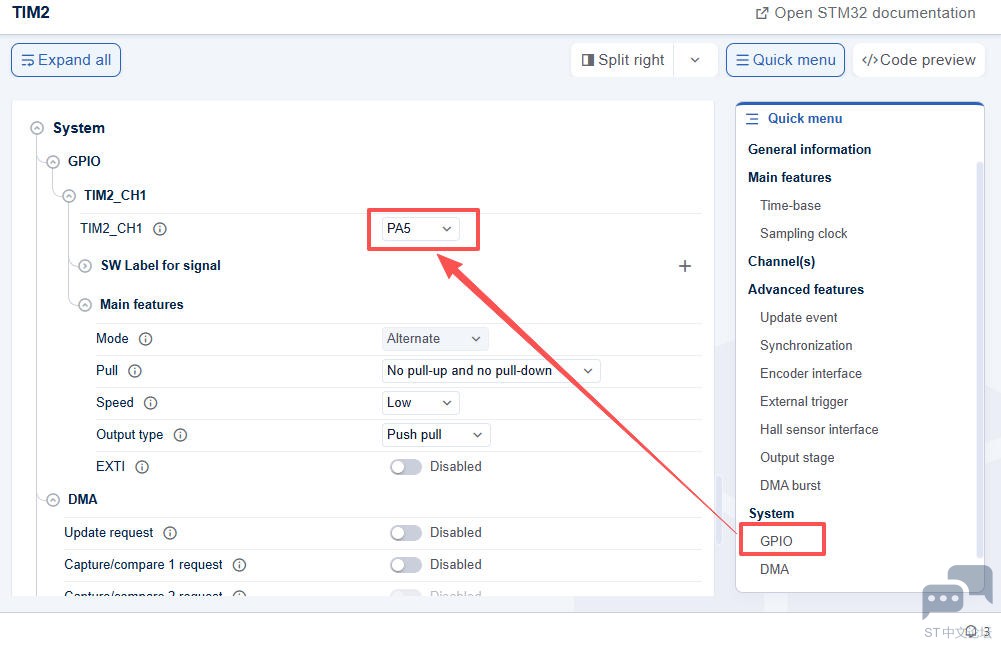Screen dimensions: 1001x648
Task: Show info for Update request
Action: 170,532
